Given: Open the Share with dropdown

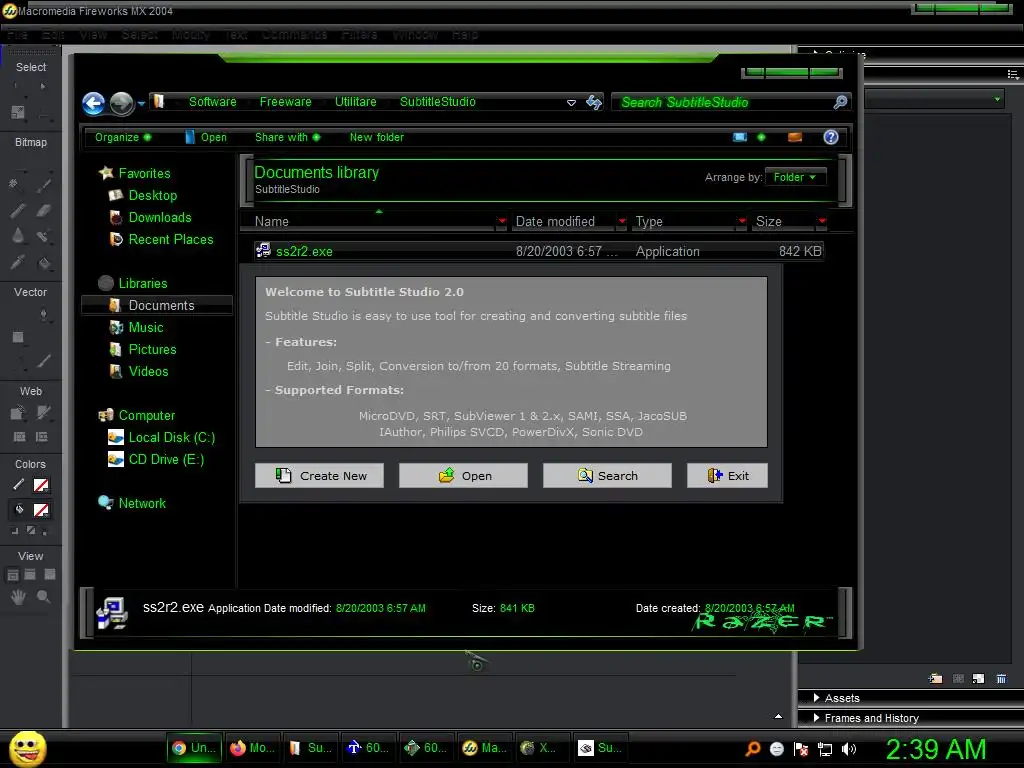Looking at the screenshot, I should point(287,137).
